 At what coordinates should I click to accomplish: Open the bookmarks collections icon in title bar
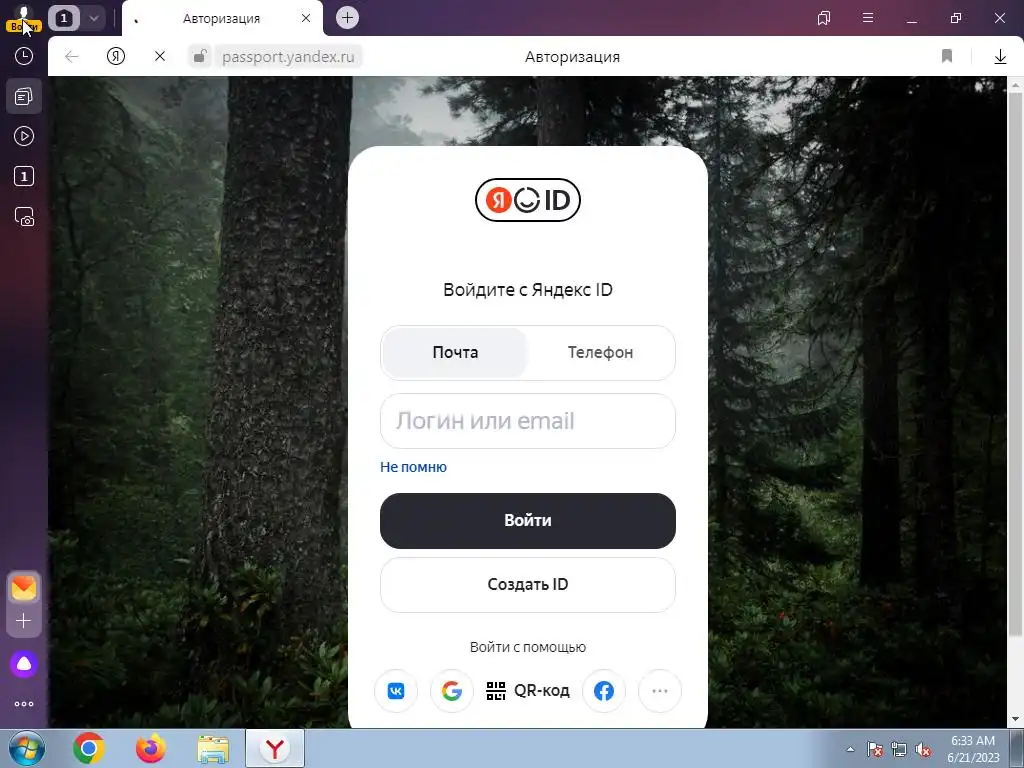(x=824, y=18)
